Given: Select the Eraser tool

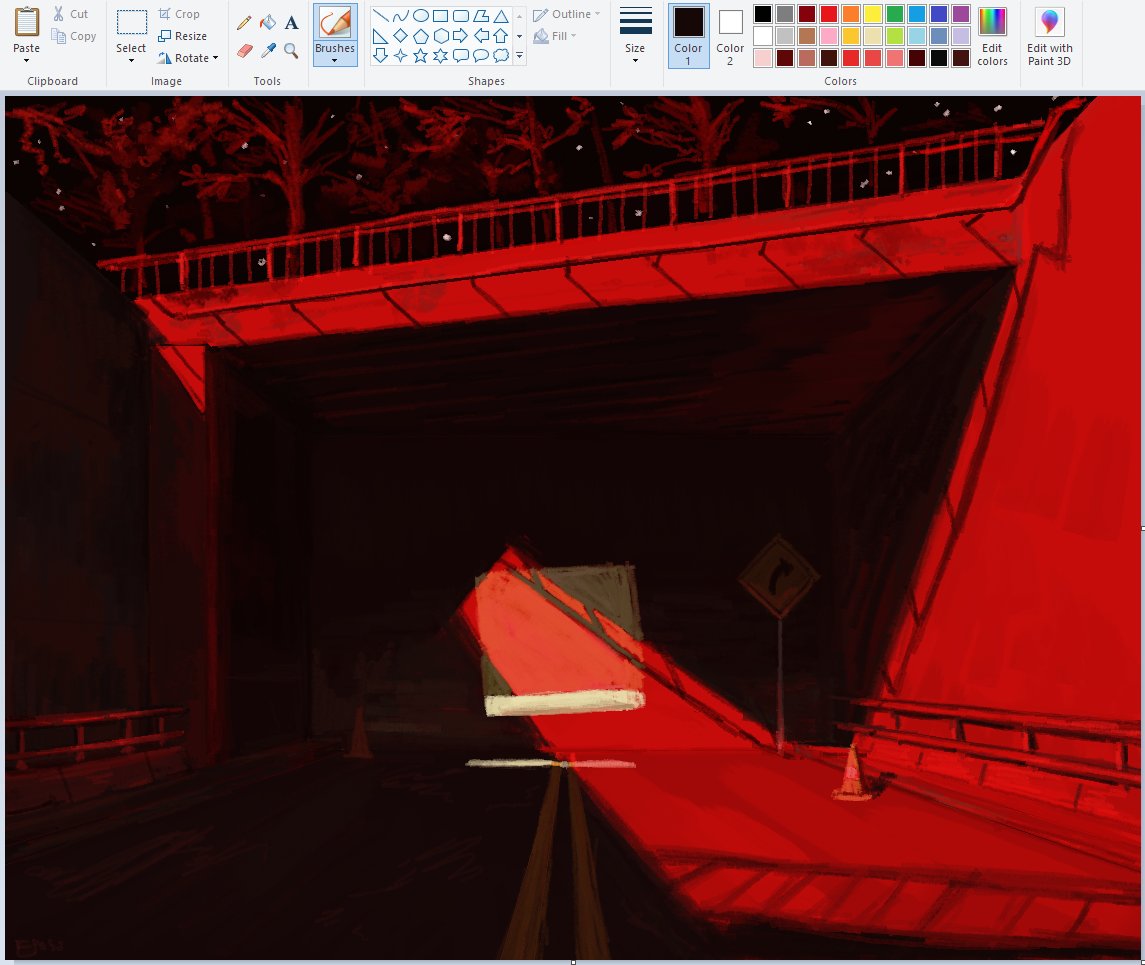Looking at the screenshot, I should click(x=245, y=50).
